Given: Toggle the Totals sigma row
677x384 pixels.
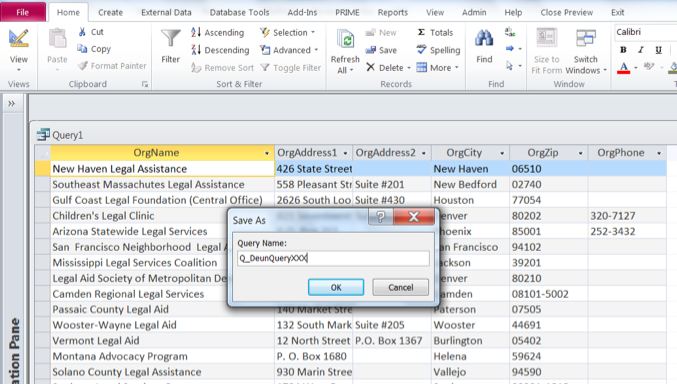Looking at the screenshot, I should 435,32.
